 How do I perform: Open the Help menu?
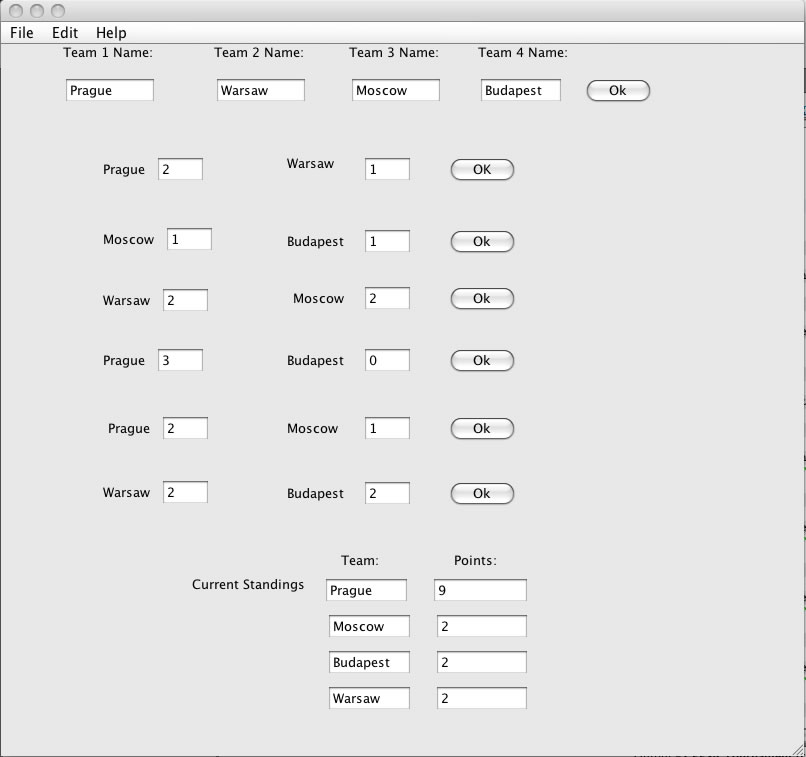111,33
